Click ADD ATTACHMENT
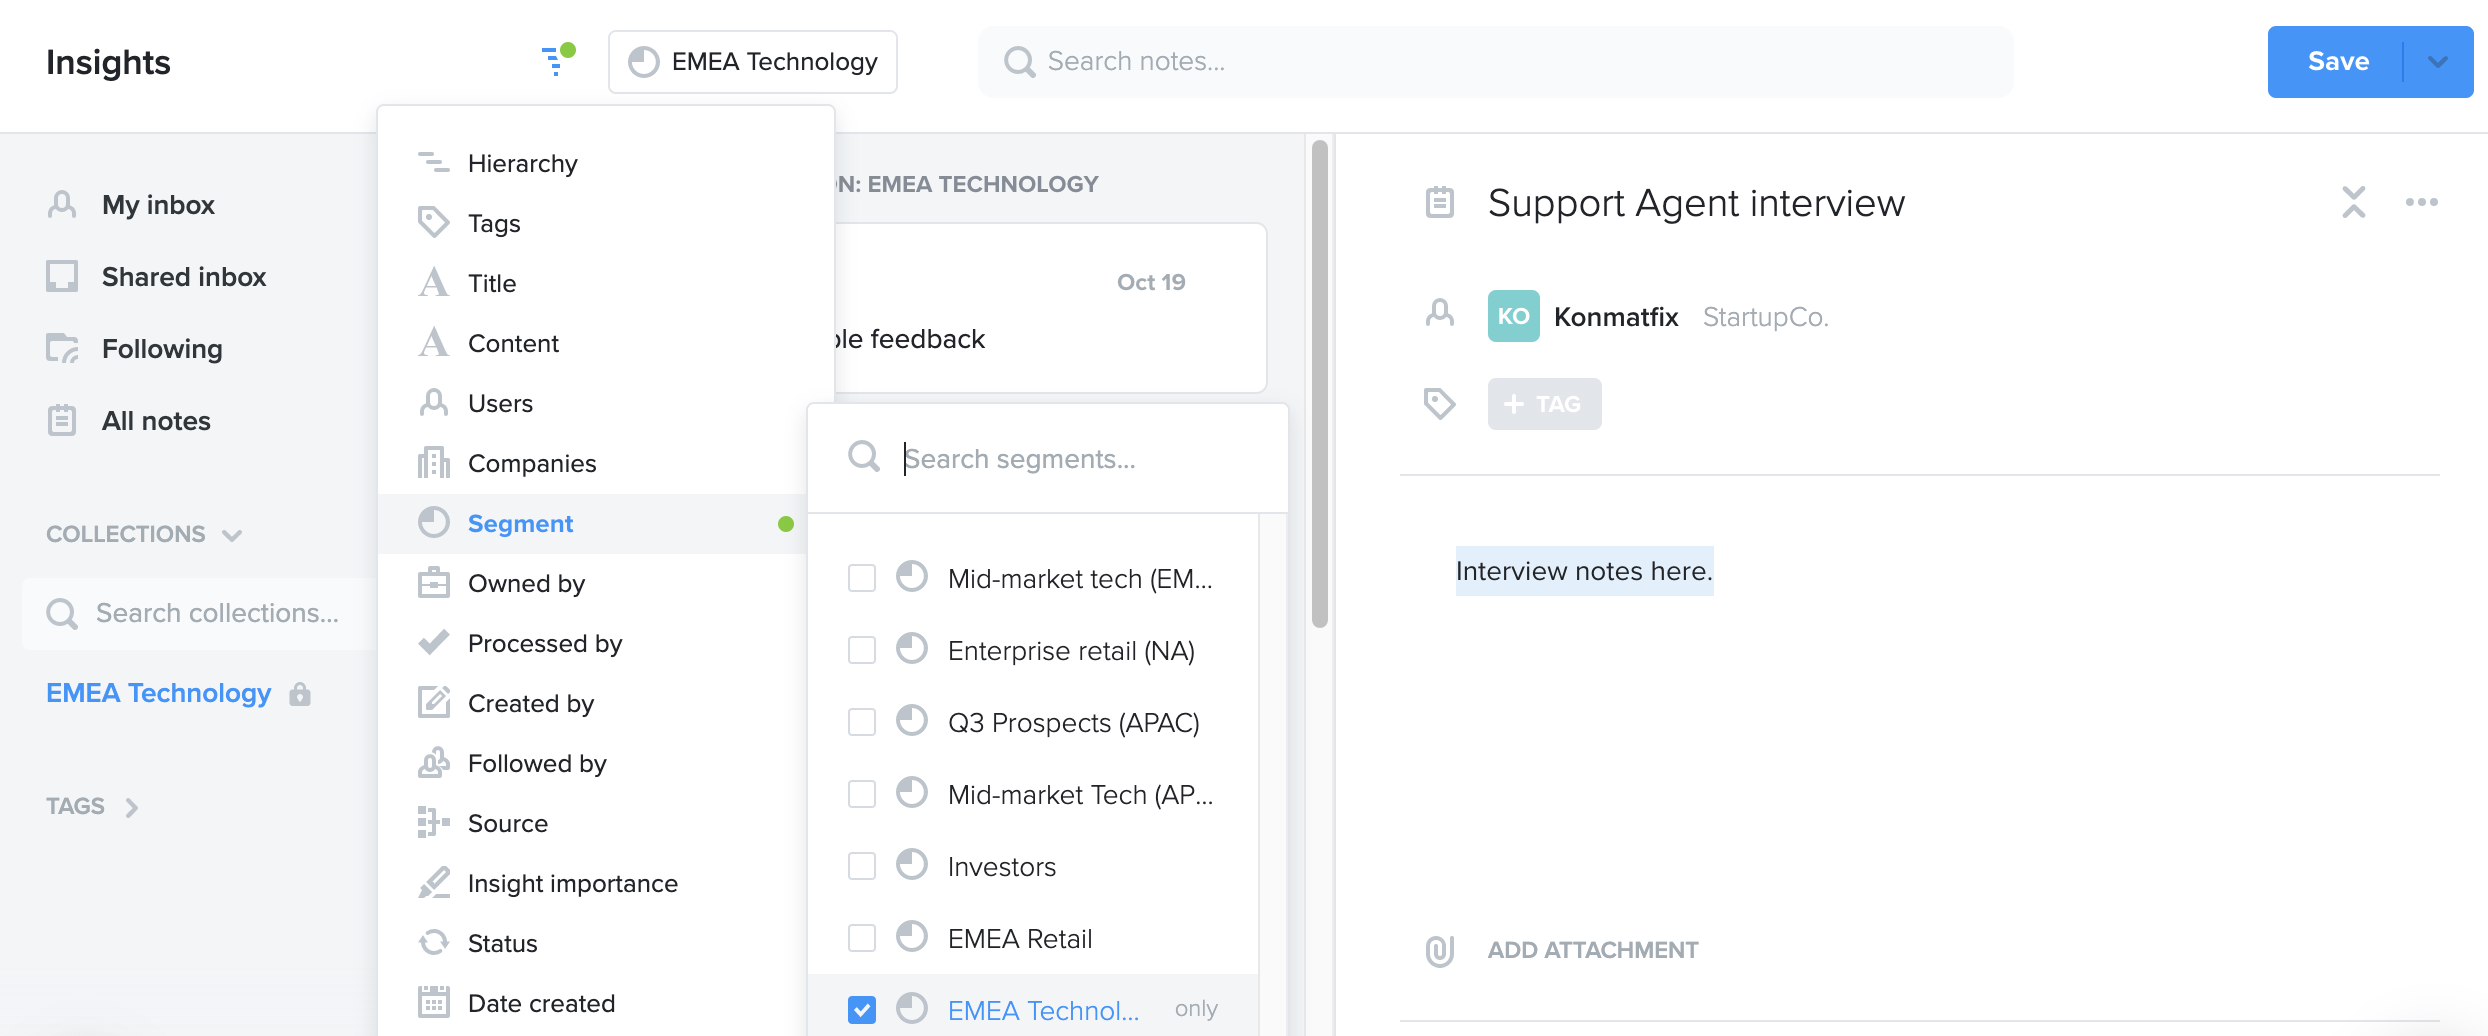The image size is (2488, 1036). [1593, 950]
